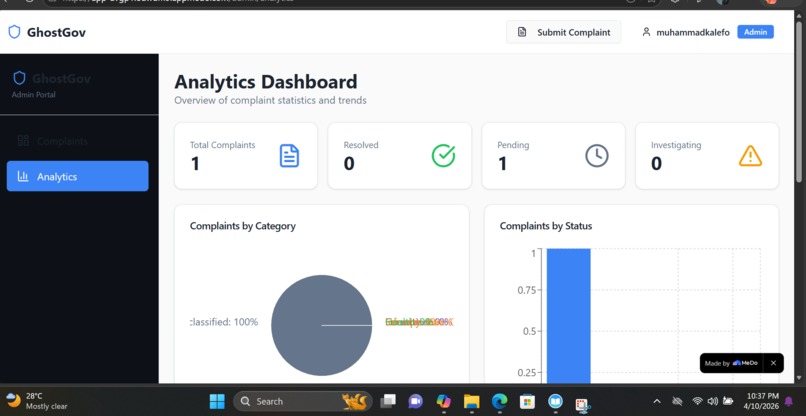Viewport: 806px width, 416px height.
Task: Open Microsoft Edge from the taskbar
Action: coord(499,401)
